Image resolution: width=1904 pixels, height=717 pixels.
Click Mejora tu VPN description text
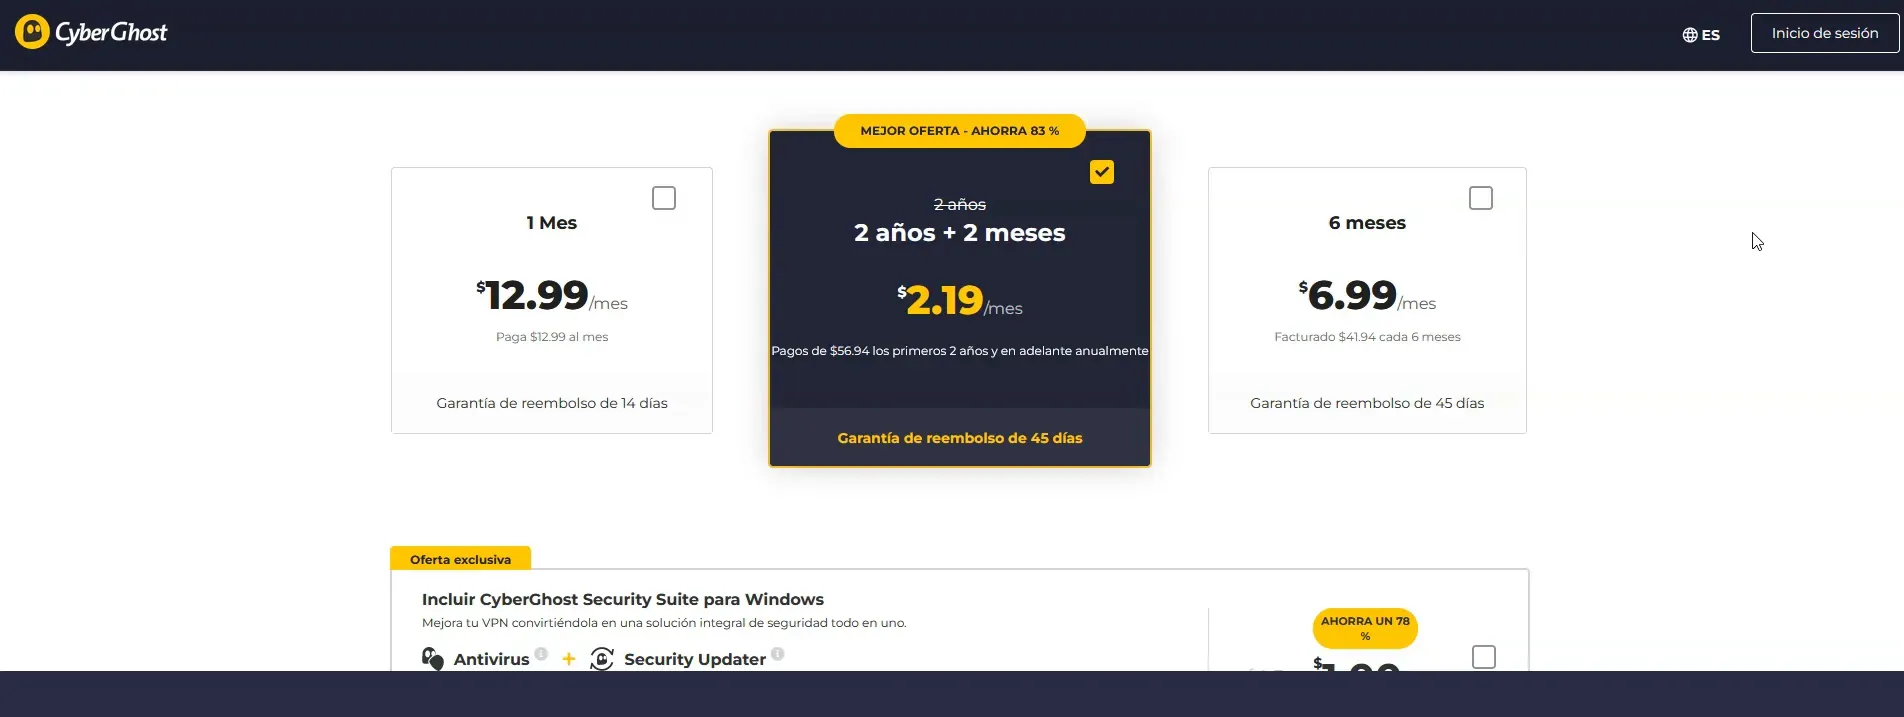664,623
